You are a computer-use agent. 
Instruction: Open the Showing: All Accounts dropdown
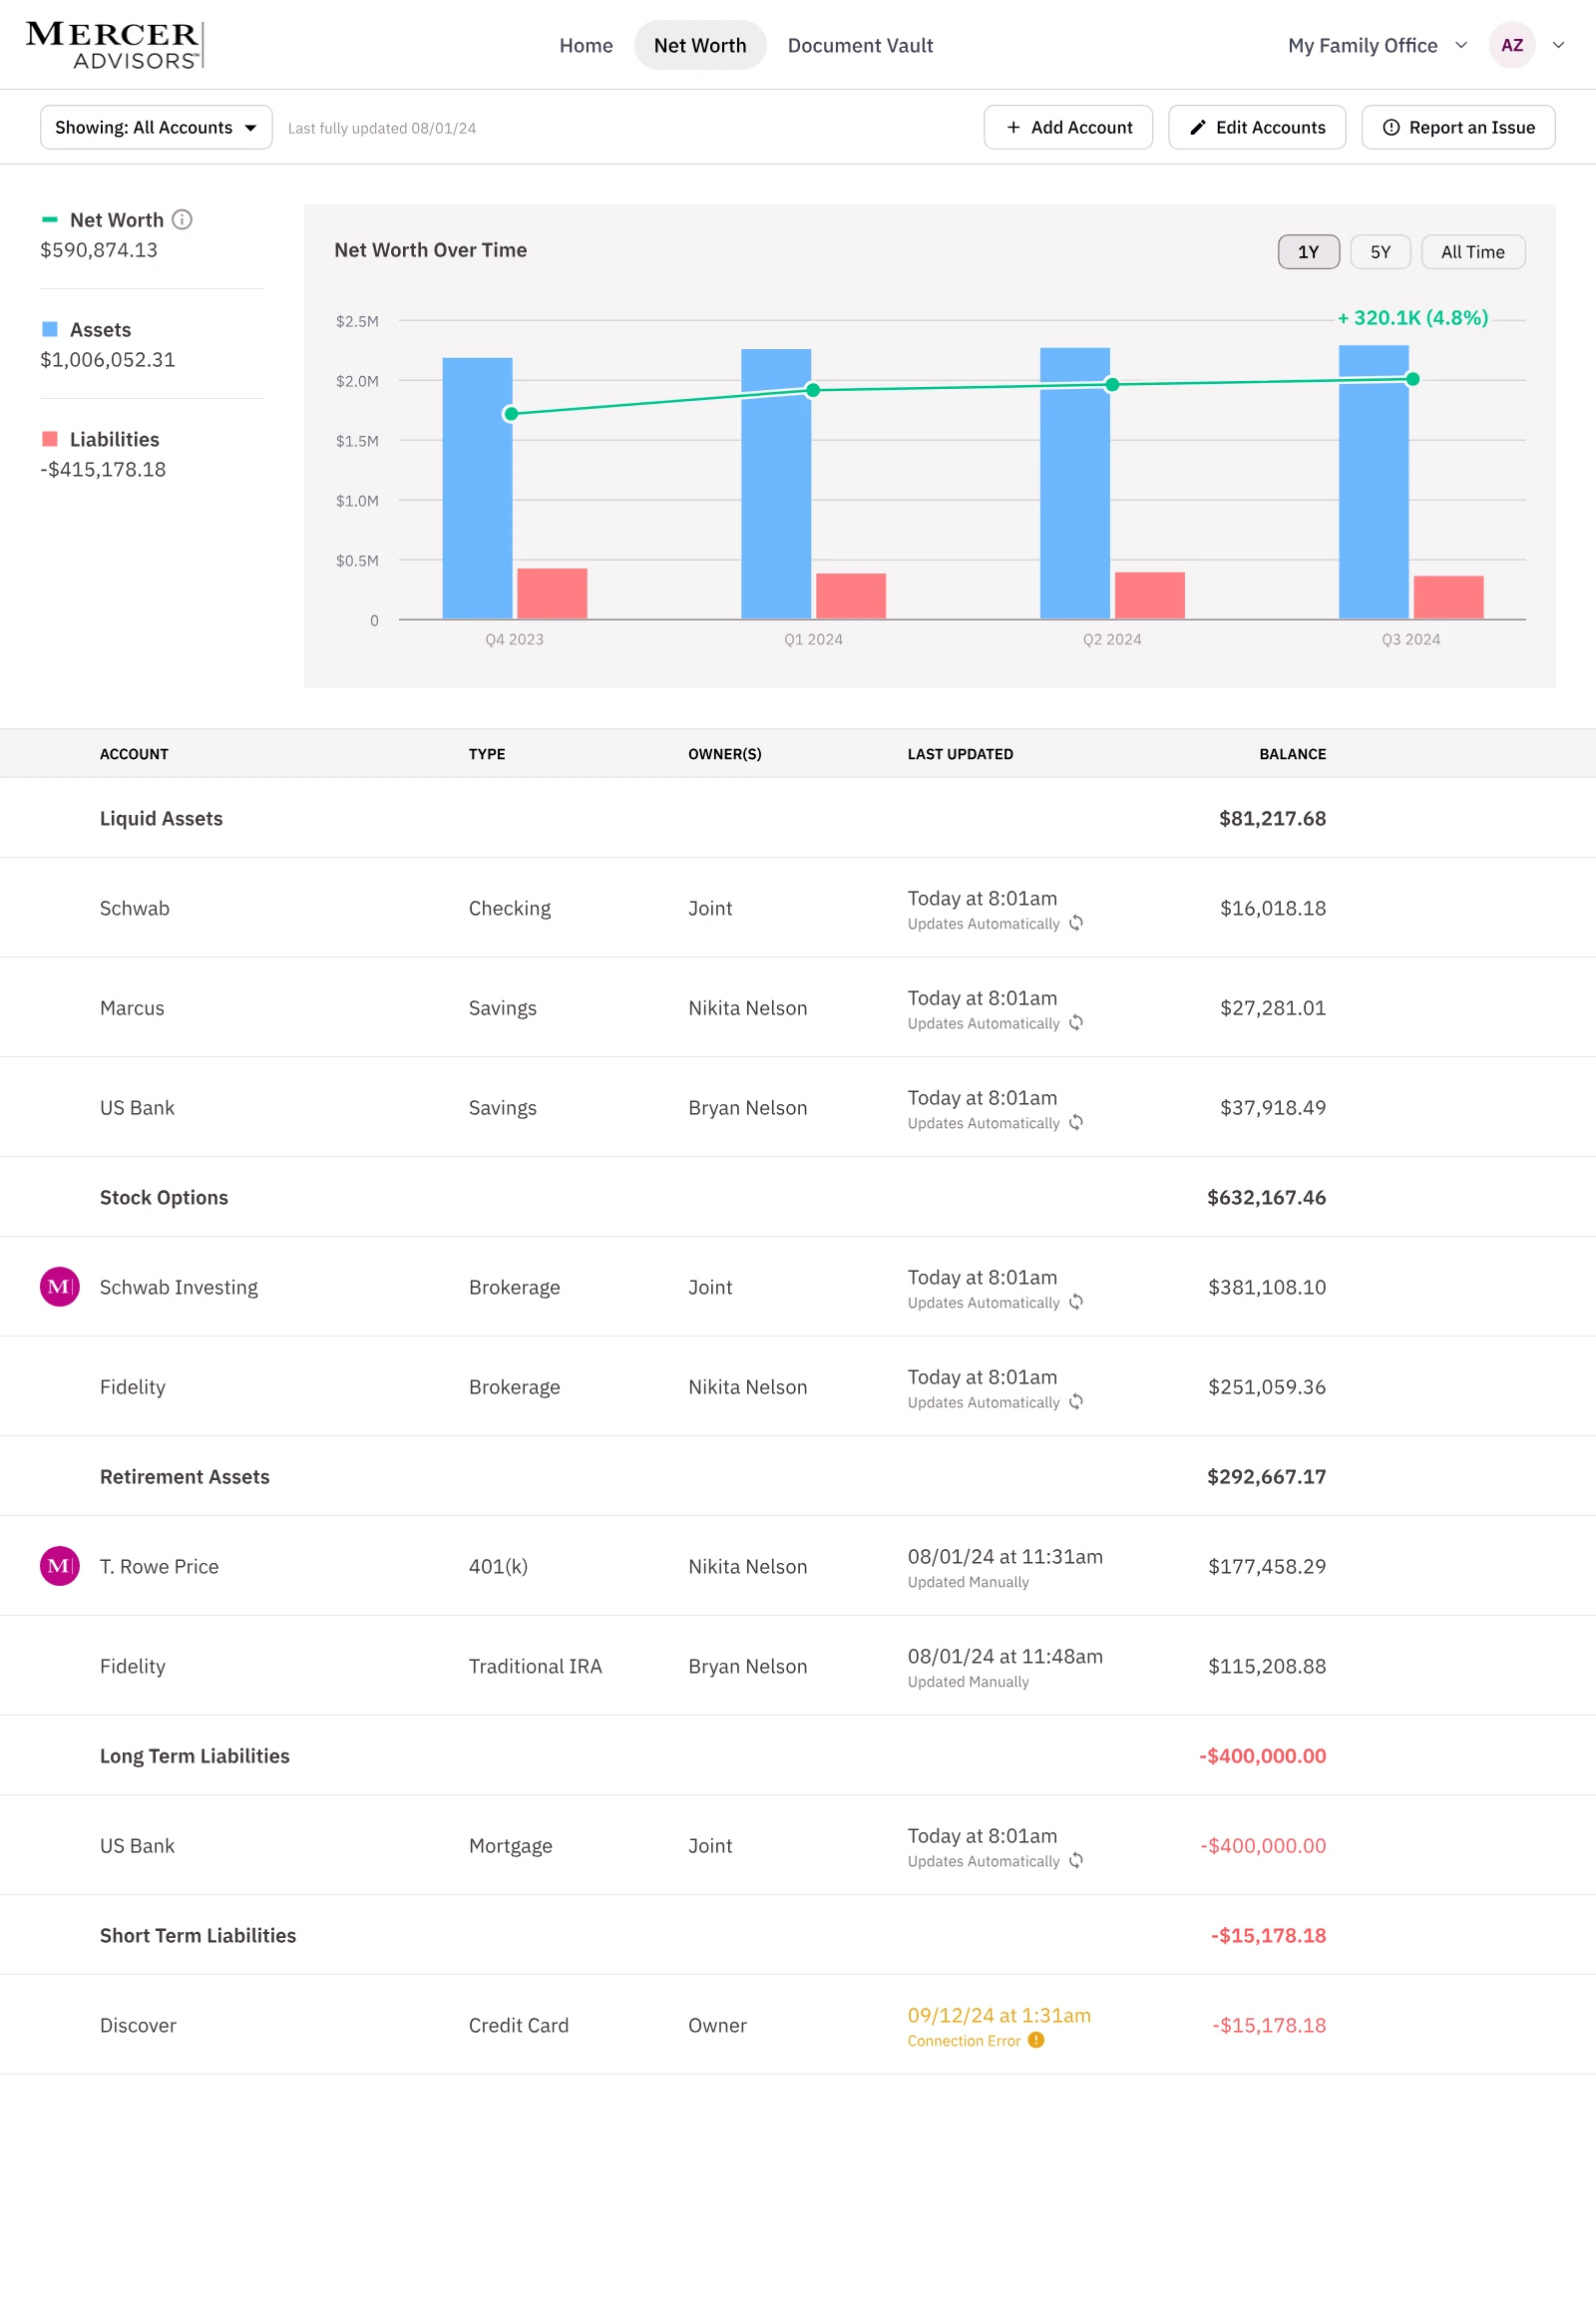(x=156, y=127)
